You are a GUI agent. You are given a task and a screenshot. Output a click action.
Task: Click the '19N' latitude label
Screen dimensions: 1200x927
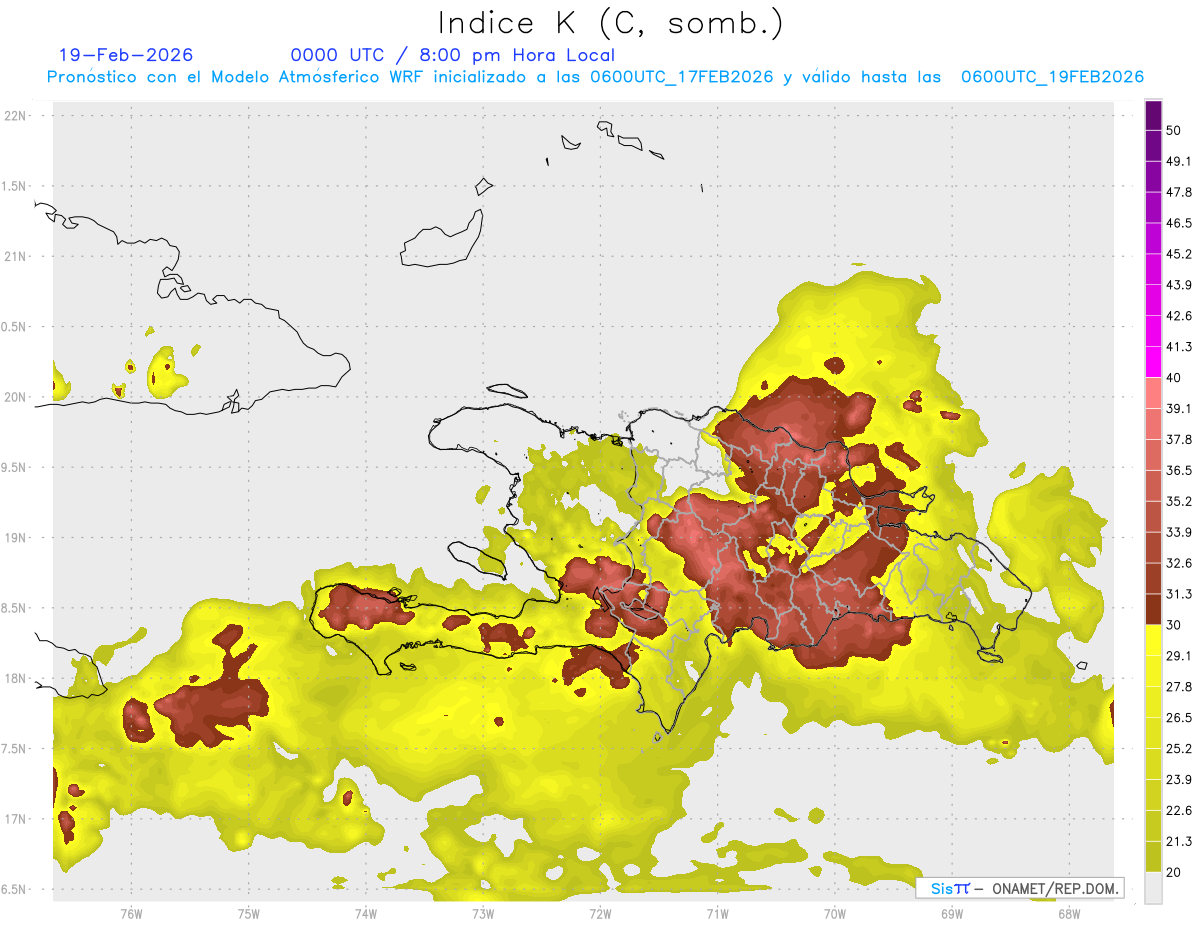pos(15,538)
